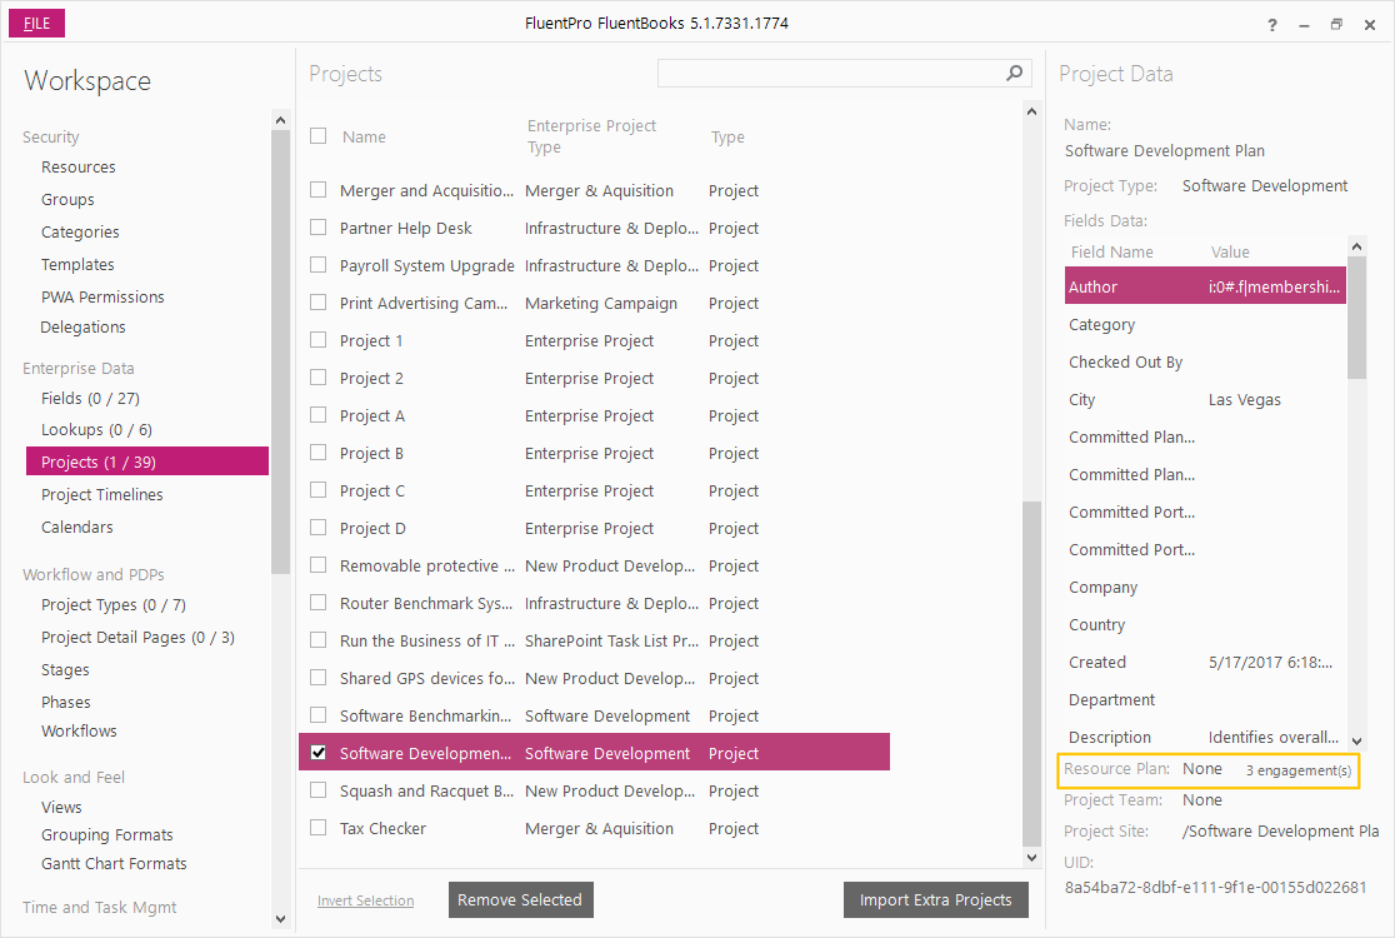
Task: Select Stages under Workflow and PDPs
Action: (x=65, y=670)
